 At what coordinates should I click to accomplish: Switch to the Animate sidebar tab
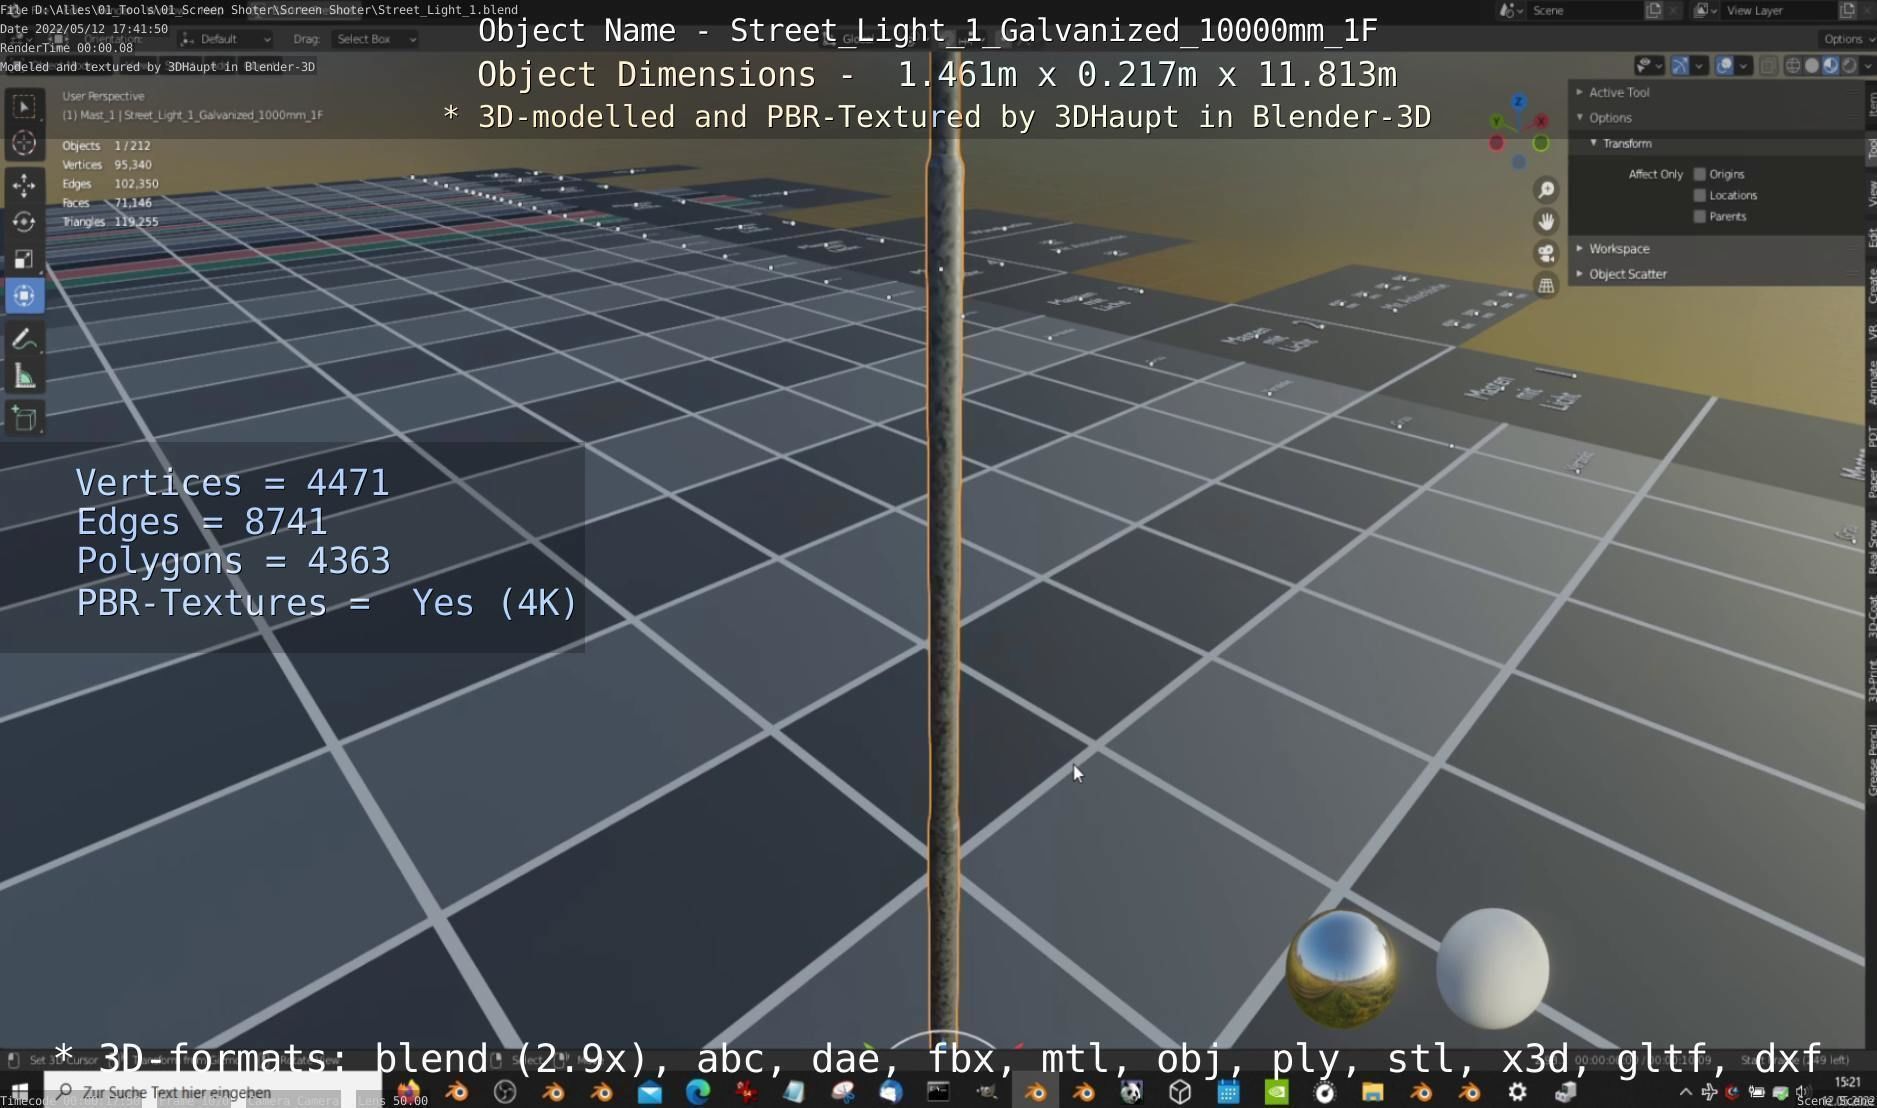pos(1871,383)
